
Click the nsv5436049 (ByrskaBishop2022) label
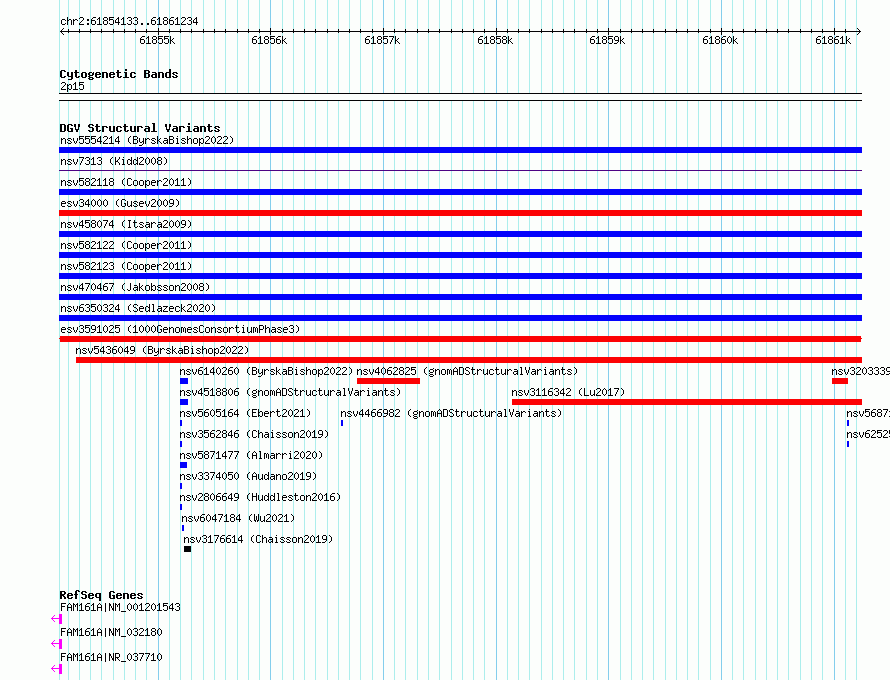[162, 350]
